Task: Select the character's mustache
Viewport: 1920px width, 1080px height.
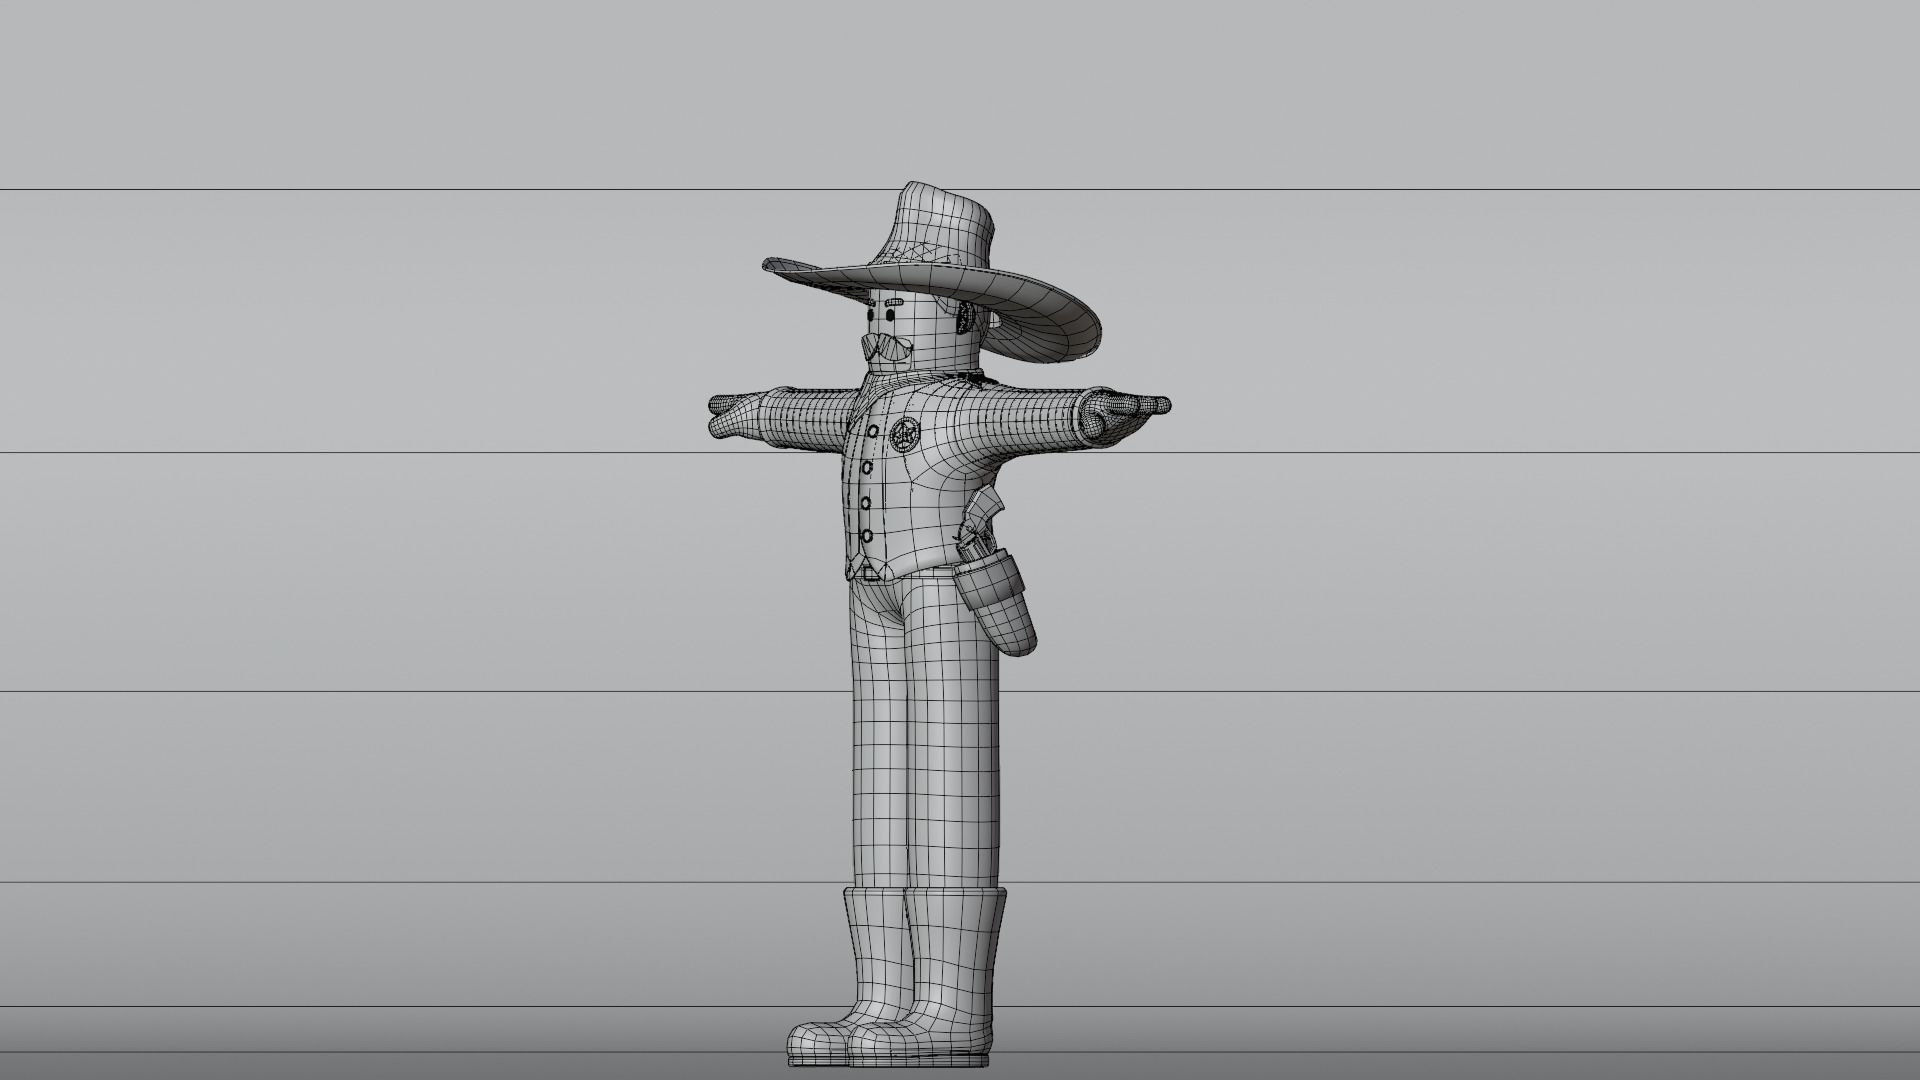Action: click(886, 349)
